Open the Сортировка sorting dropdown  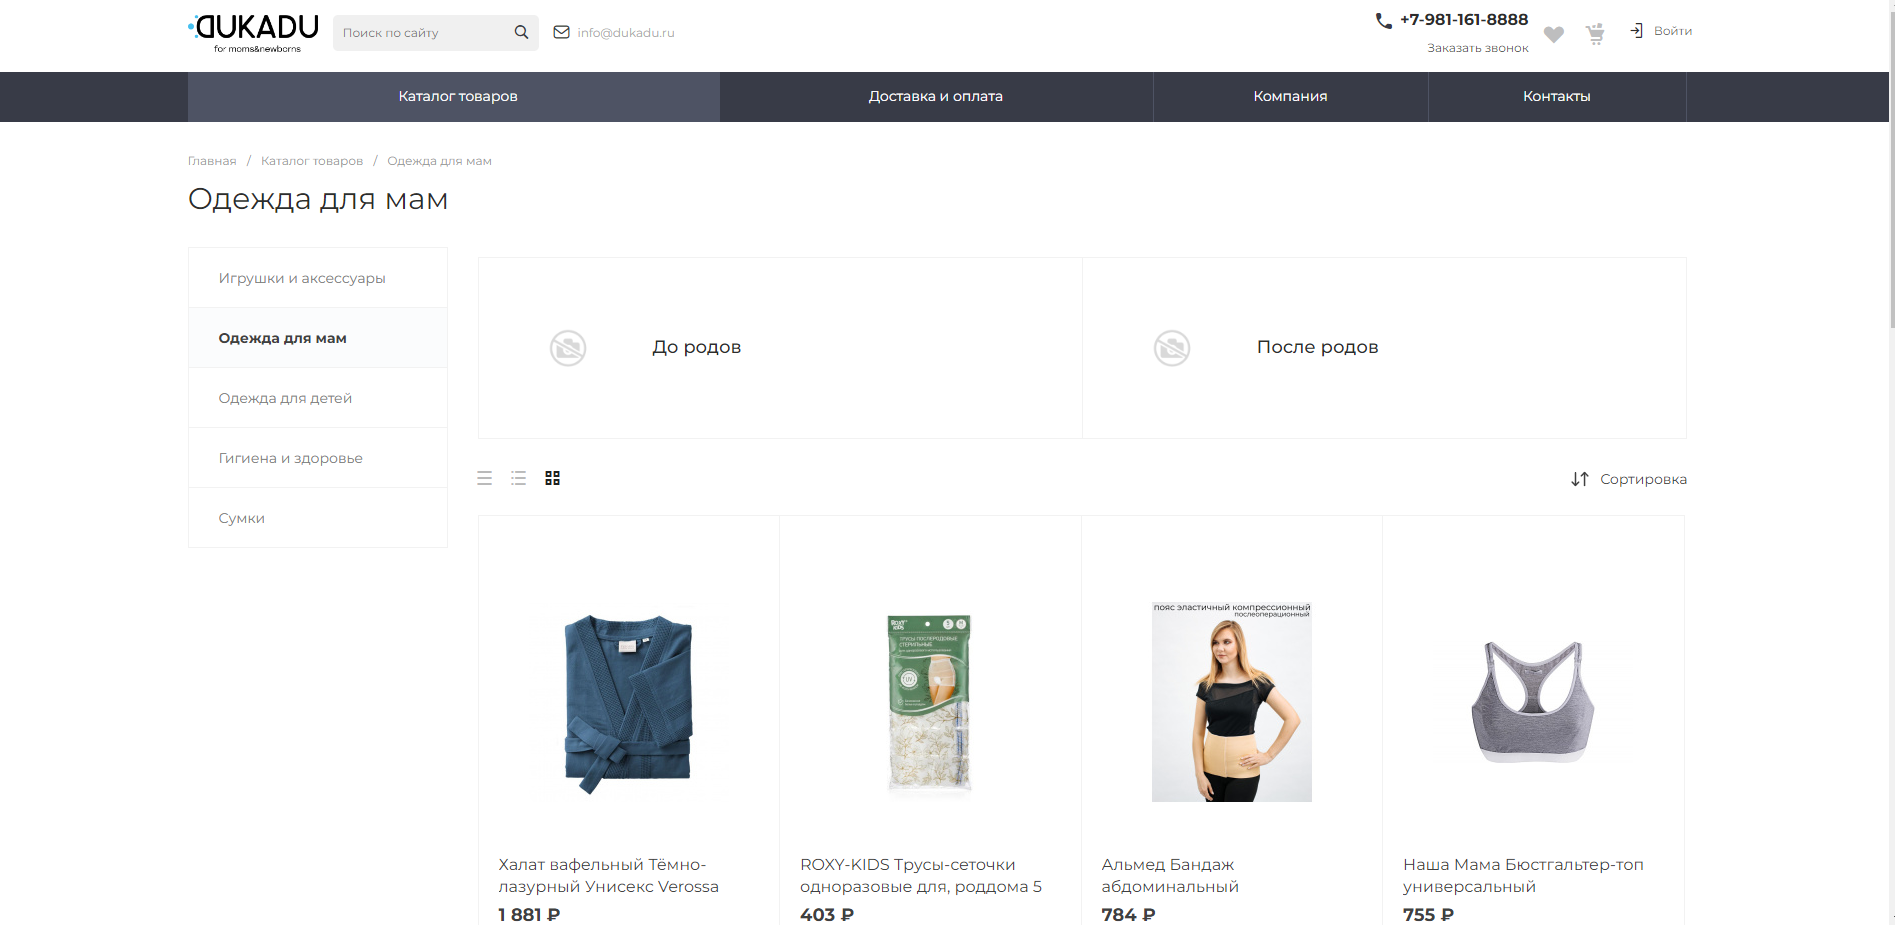[1629, 479]
